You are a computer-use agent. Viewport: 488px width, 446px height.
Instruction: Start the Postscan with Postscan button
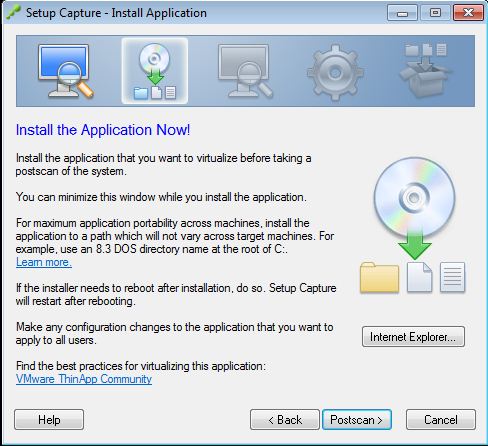(356, 420)
